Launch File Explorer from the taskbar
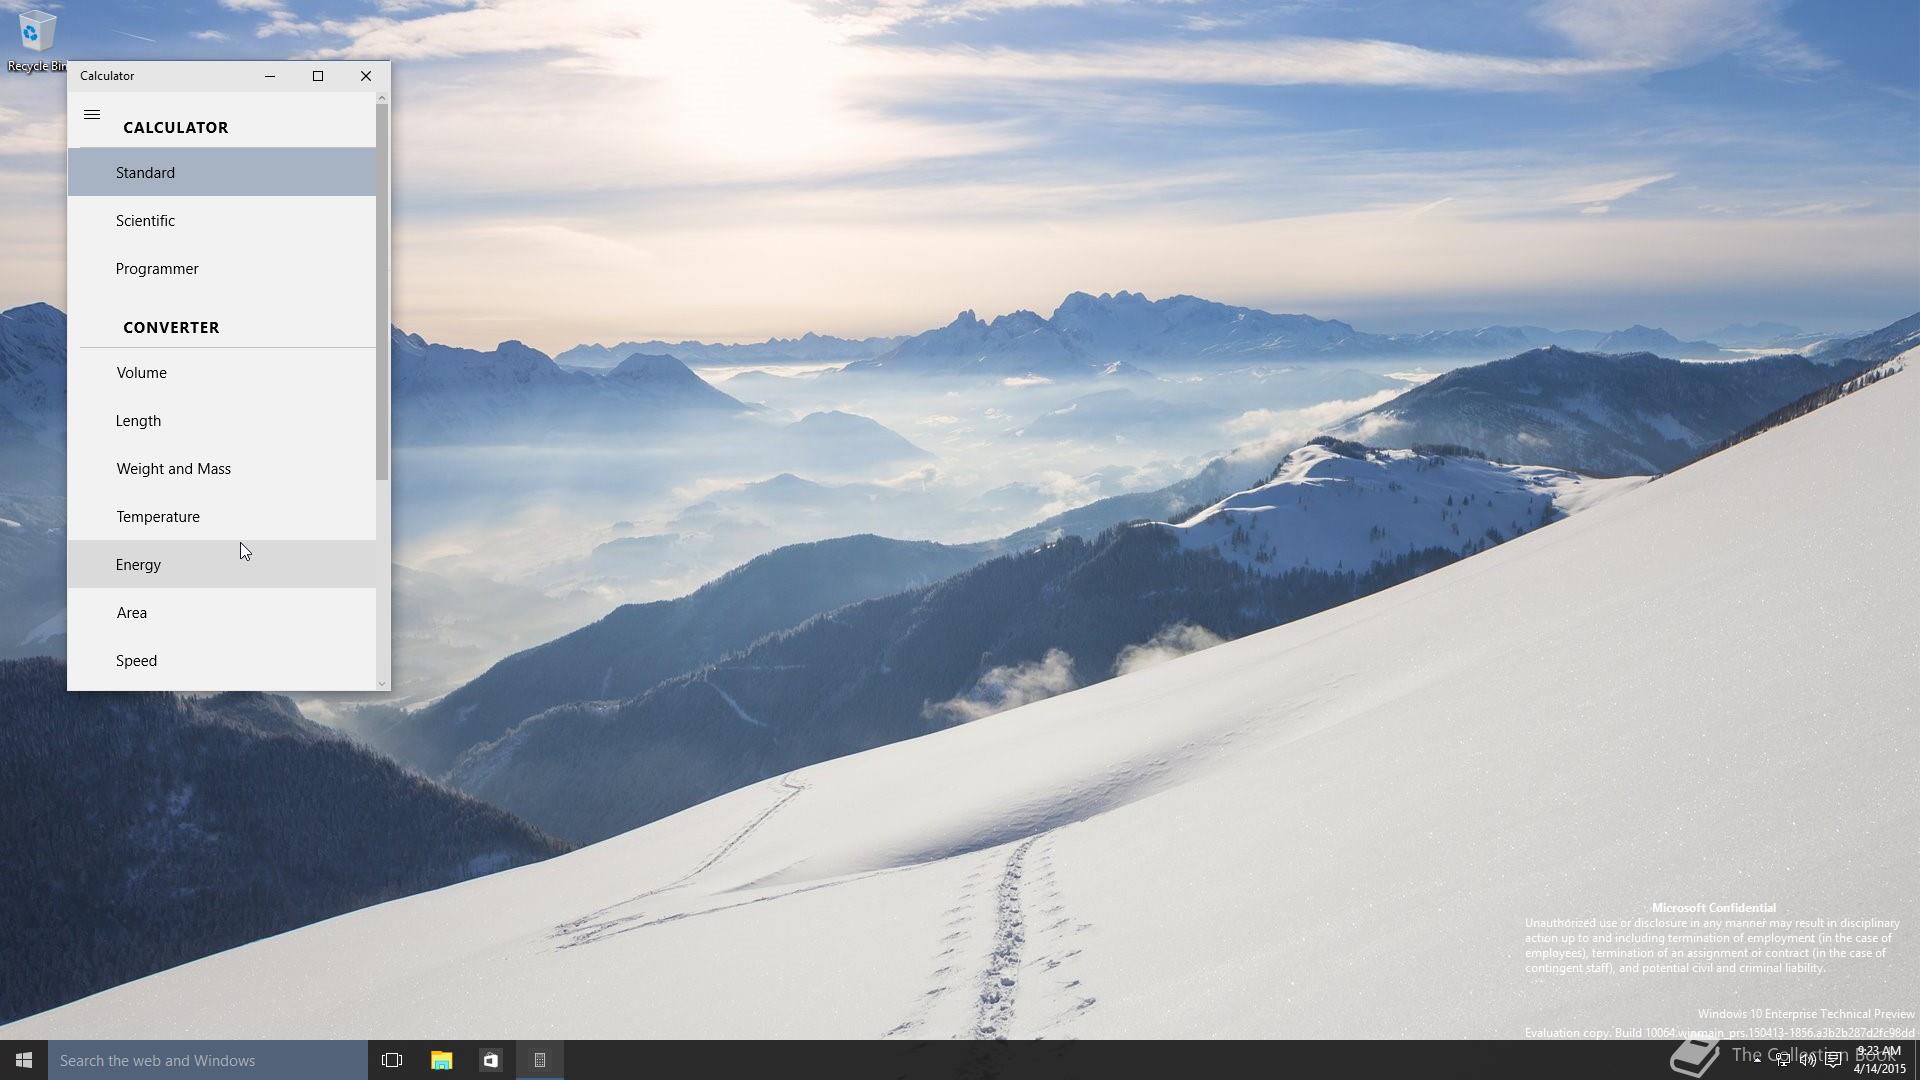 click(441, 1060)
